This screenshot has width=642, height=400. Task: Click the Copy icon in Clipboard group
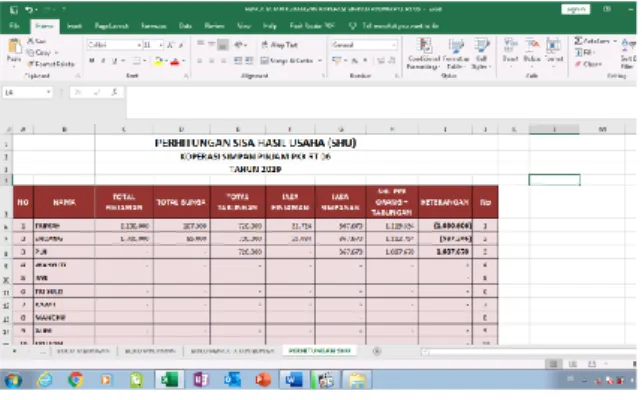pos(30,52)
